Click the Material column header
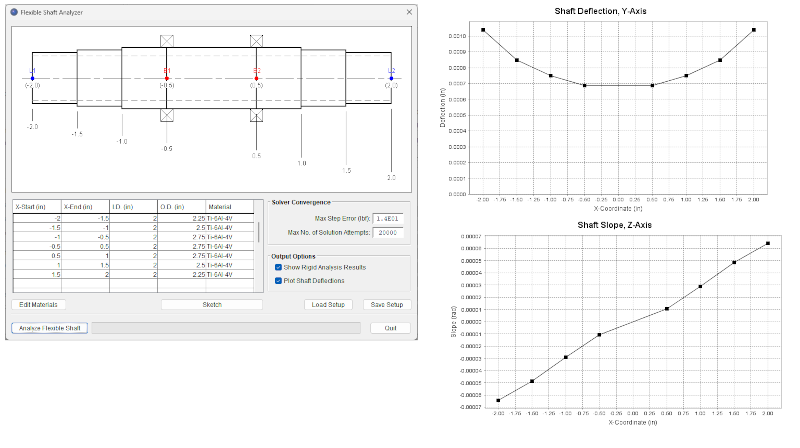Screen dimensions: 800x448 [218, 207]
